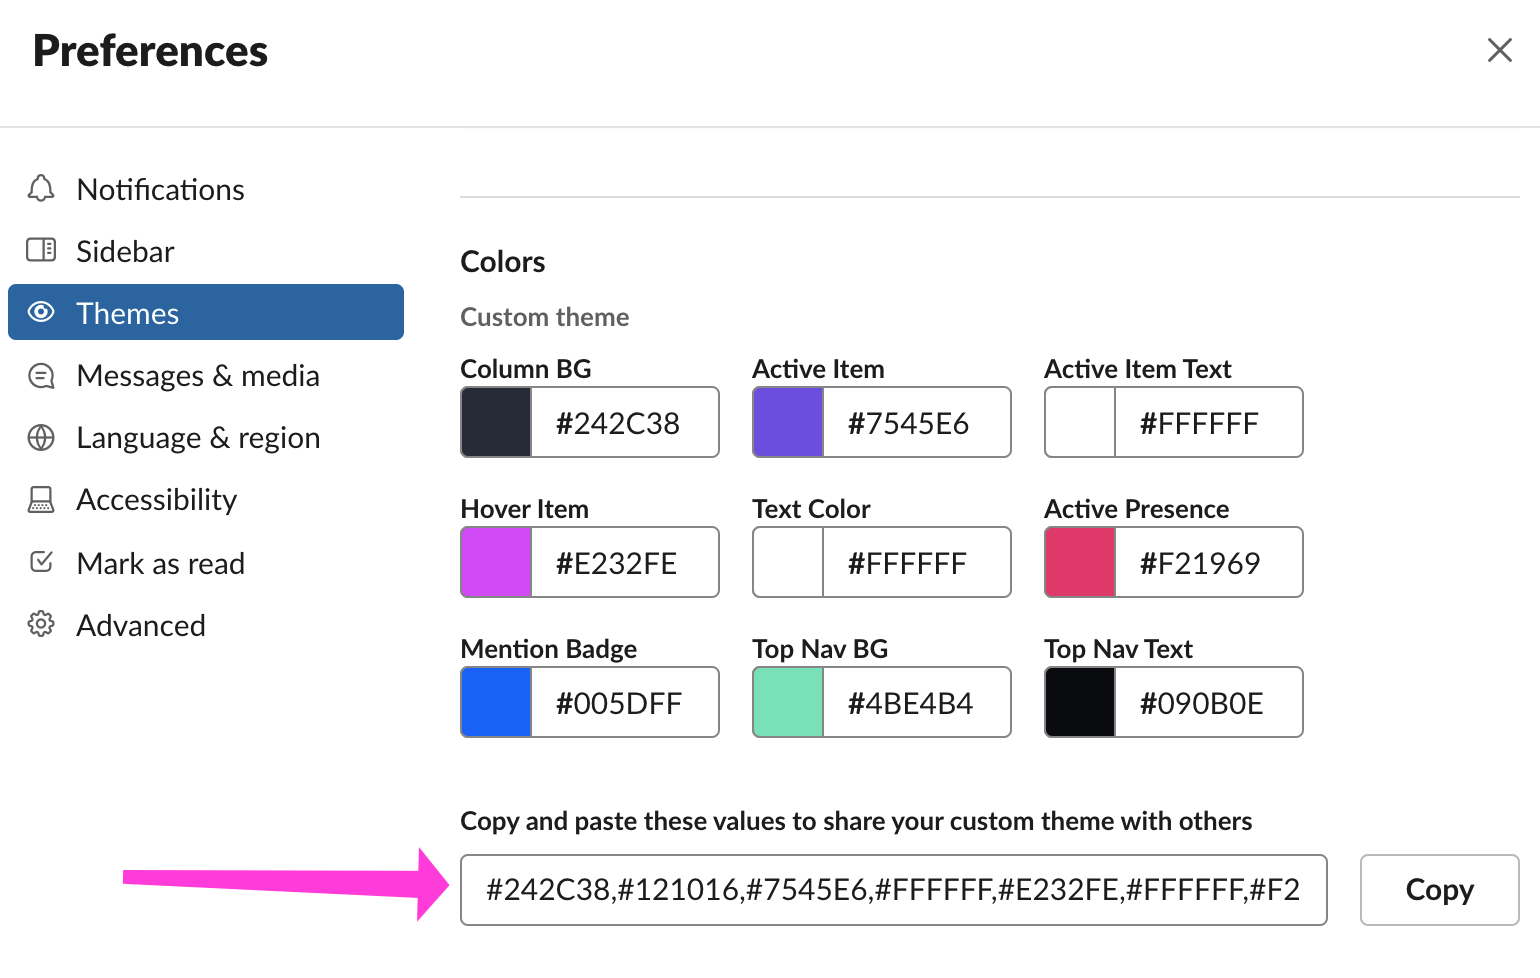Select the magenta Hover Item swatch

point(496,563)
